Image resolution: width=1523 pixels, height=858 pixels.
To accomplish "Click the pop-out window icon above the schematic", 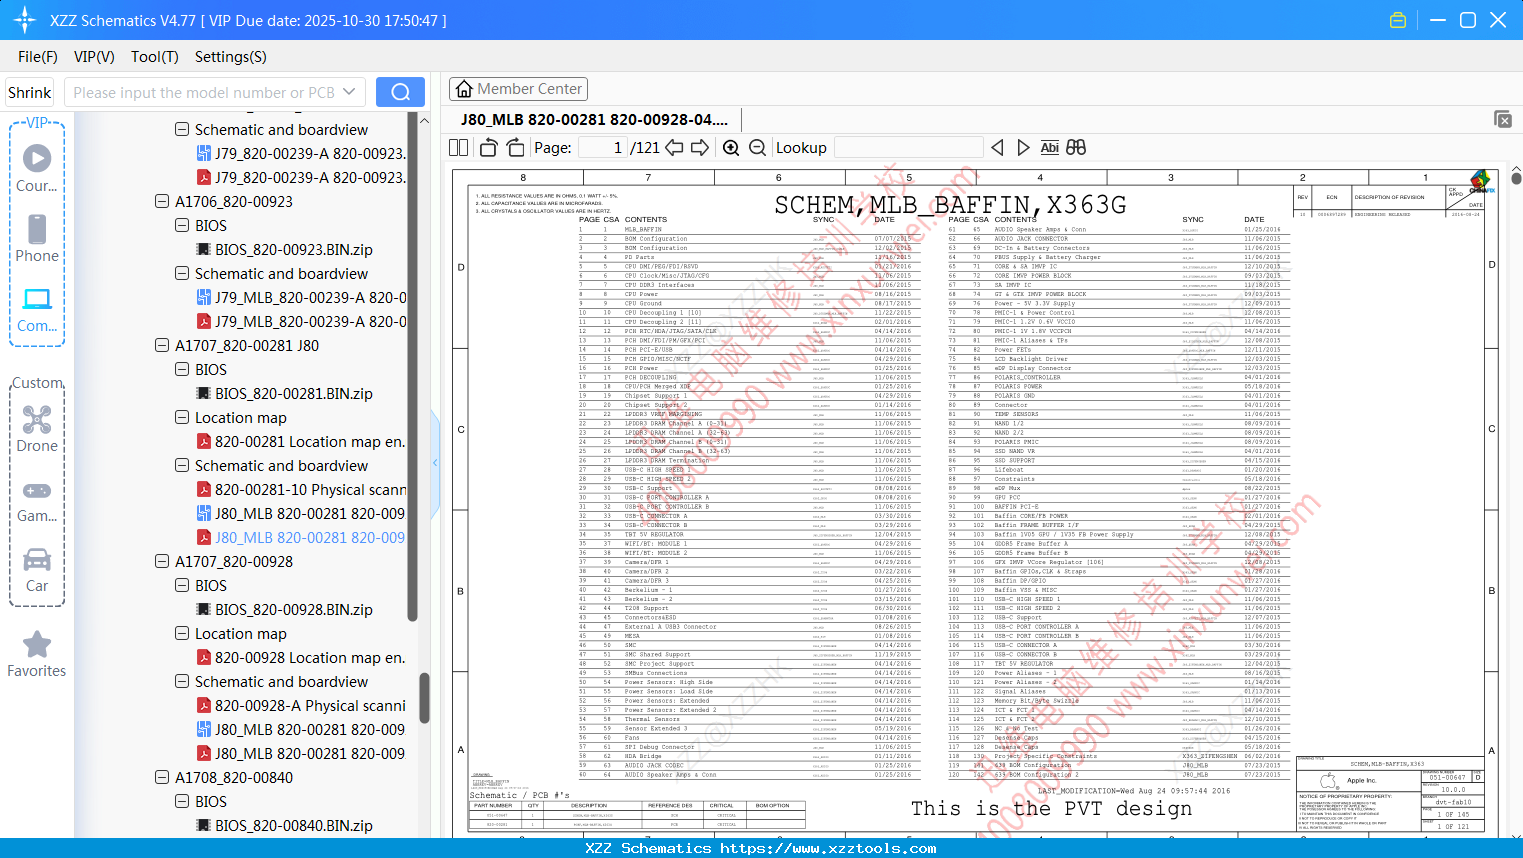I will click(x=1503, y=119).
